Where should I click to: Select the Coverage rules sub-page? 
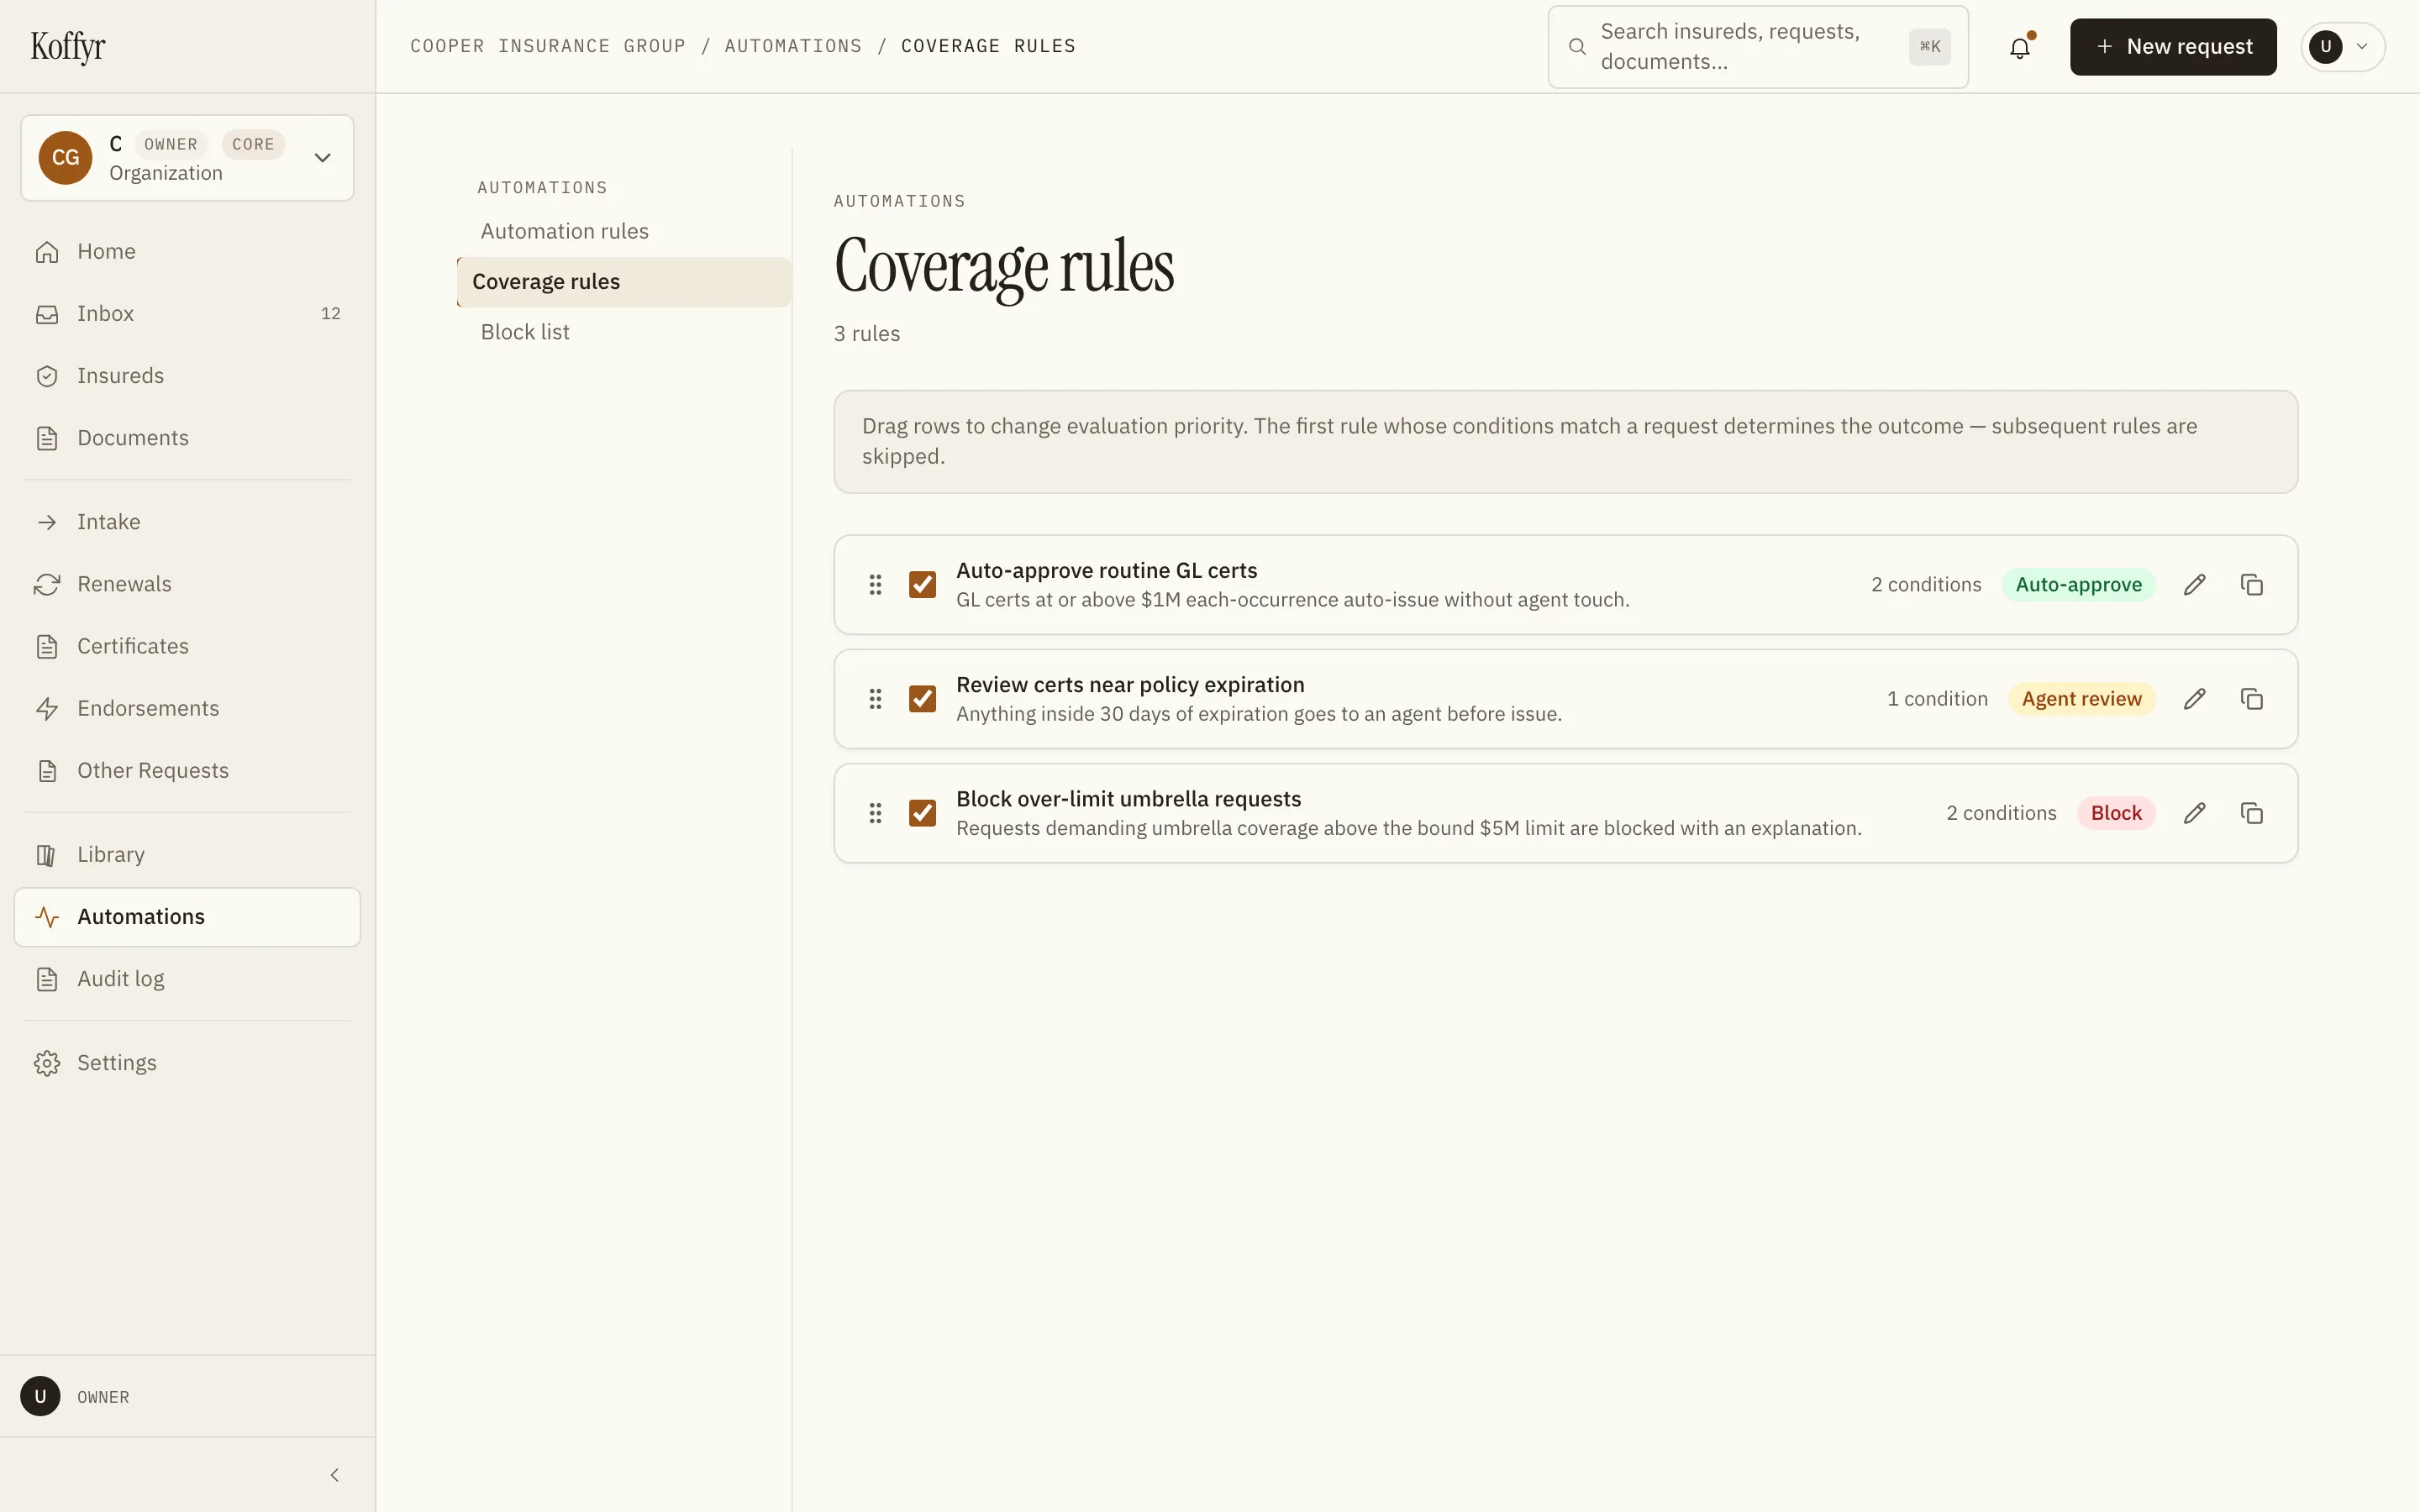pos(623,282)
